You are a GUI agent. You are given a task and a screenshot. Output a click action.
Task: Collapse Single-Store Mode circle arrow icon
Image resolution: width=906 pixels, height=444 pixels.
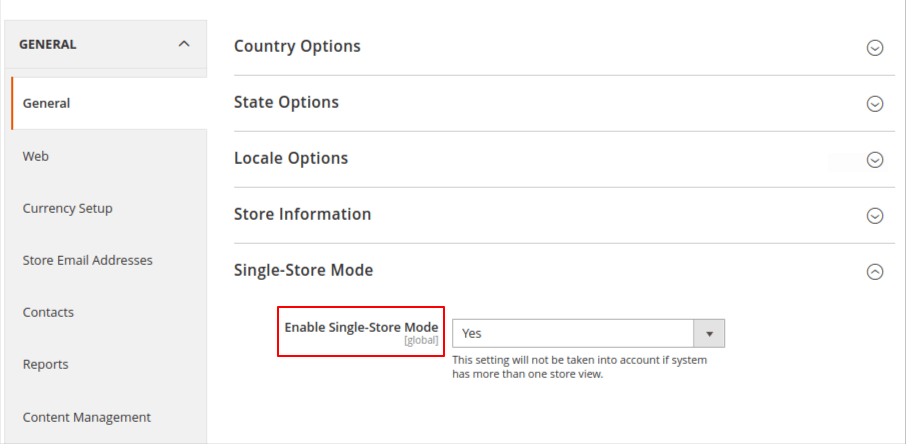click(875, 271)
